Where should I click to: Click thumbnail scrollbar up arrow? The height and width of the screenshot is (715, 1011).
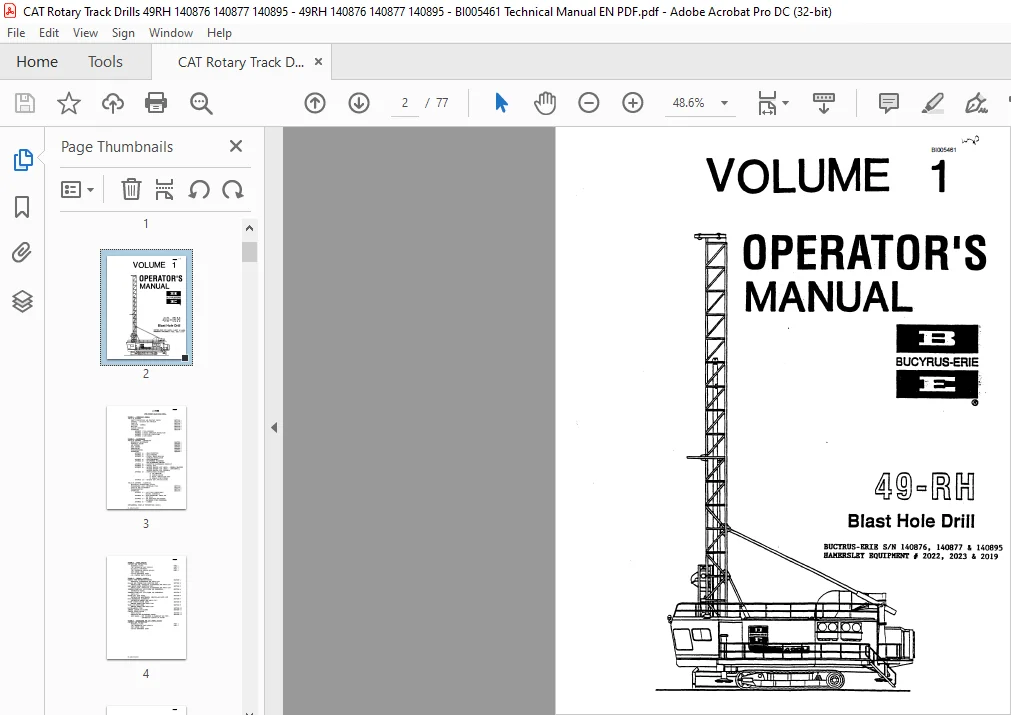(x=250, y=228)
